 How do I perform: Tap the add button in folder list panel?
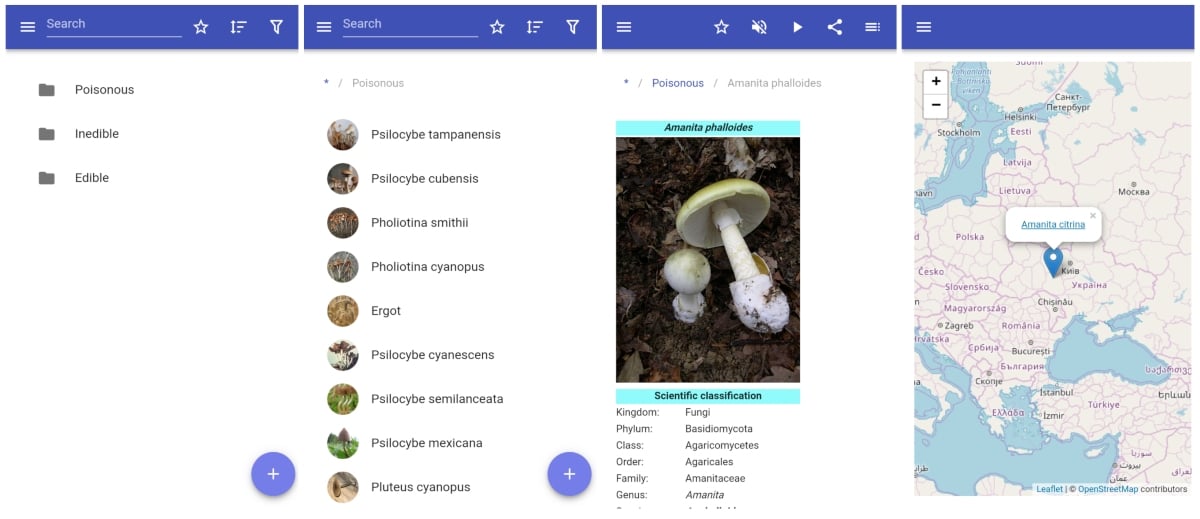click(x=273, y=474)
